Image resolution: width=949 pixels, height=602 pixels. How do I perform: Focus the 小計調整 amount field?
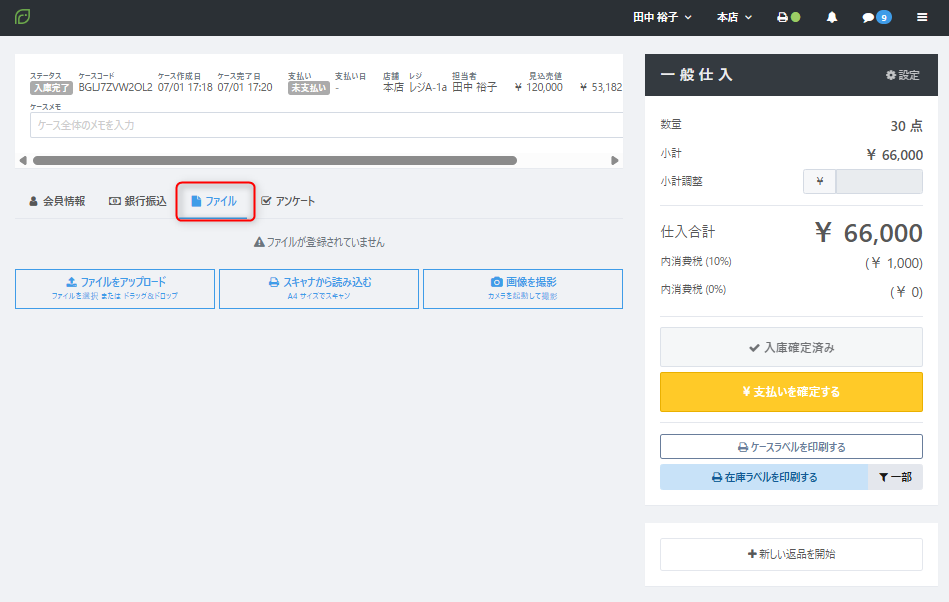point(879,182)
